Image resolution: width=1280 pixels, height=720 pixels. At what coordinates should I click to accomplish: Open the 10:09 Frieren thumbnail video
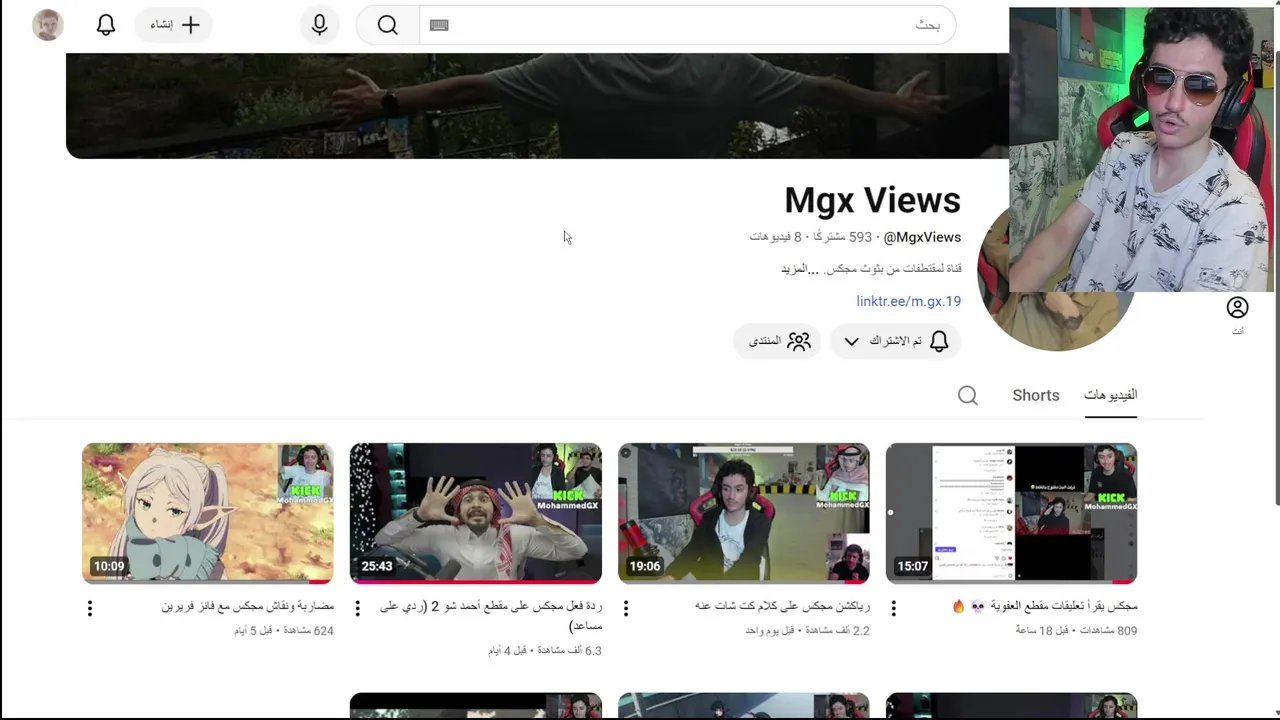[x=208, y=513]
